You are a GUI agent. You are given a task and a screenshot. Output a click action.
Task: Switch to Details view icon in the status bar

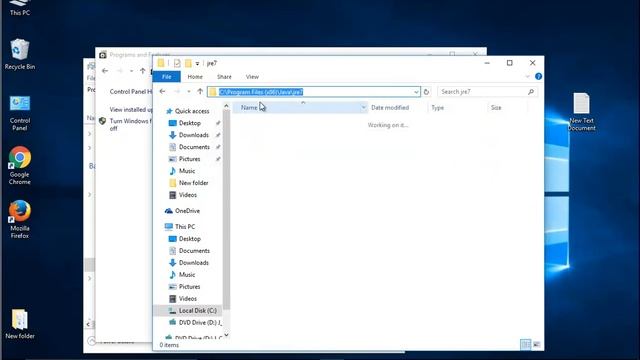tap(525, 344)
